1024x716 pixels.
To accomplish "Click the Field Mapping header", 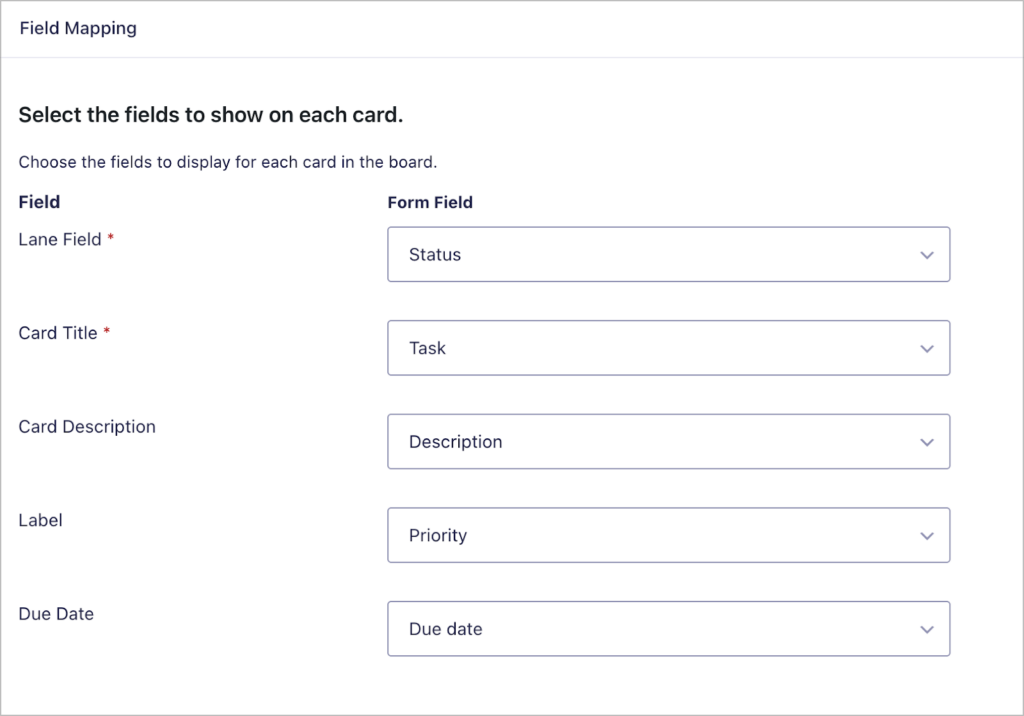I will tap(78, 28).
